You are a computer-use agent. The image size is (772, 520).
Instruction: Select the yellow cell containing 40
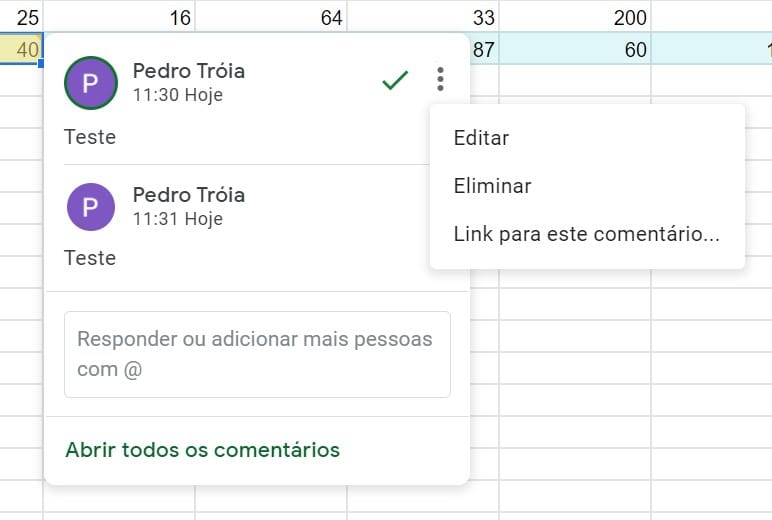point(21,49)
